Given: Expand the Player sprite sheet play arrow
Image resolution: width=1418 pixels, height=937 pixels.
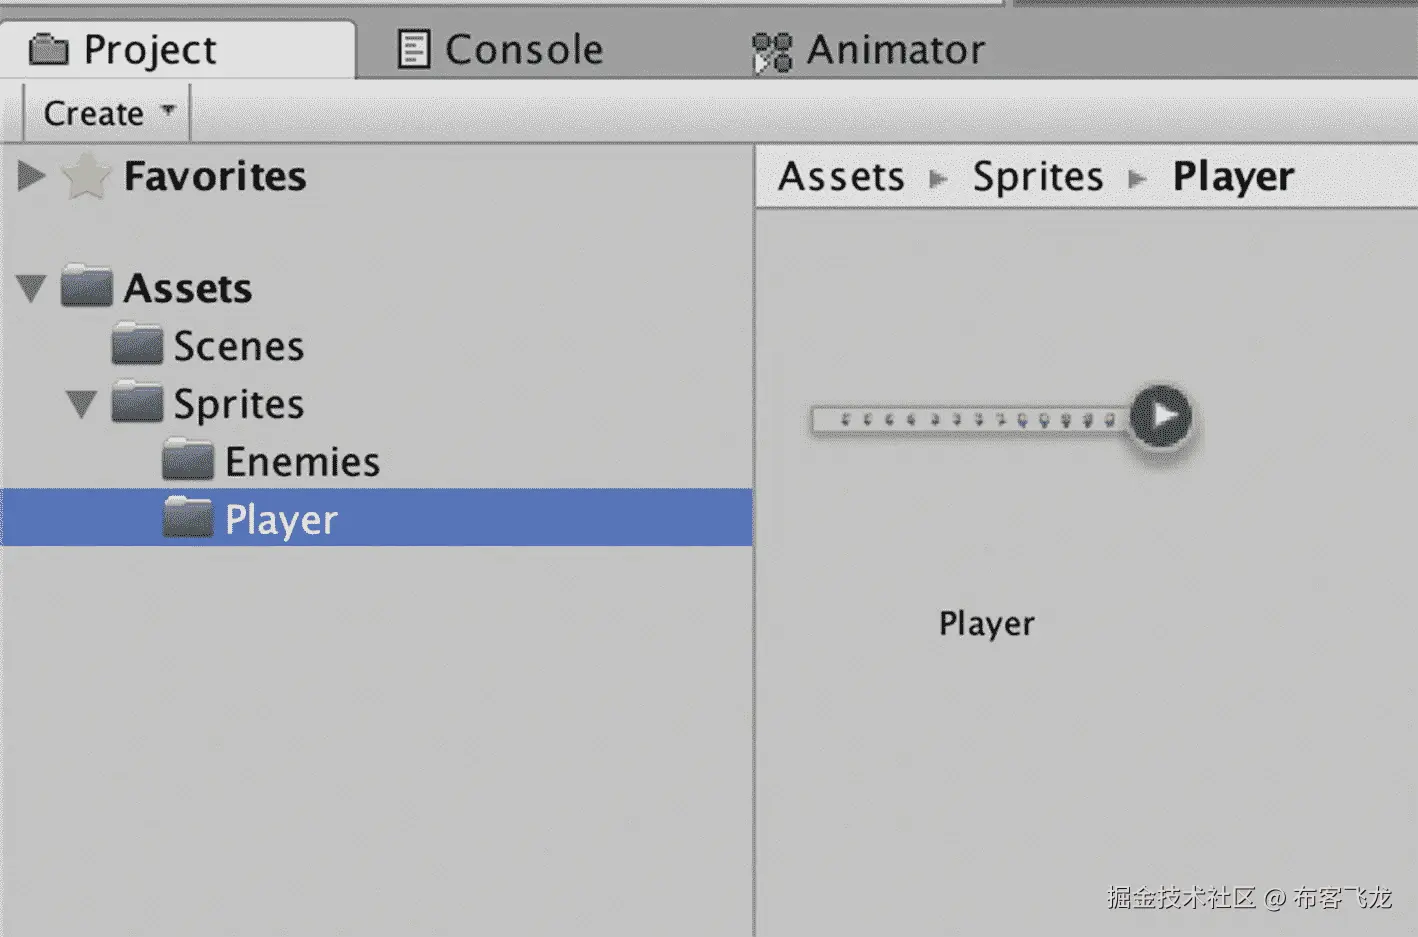Looking at the screenshot, I should pyautogui.click(x=1161, y=415).
